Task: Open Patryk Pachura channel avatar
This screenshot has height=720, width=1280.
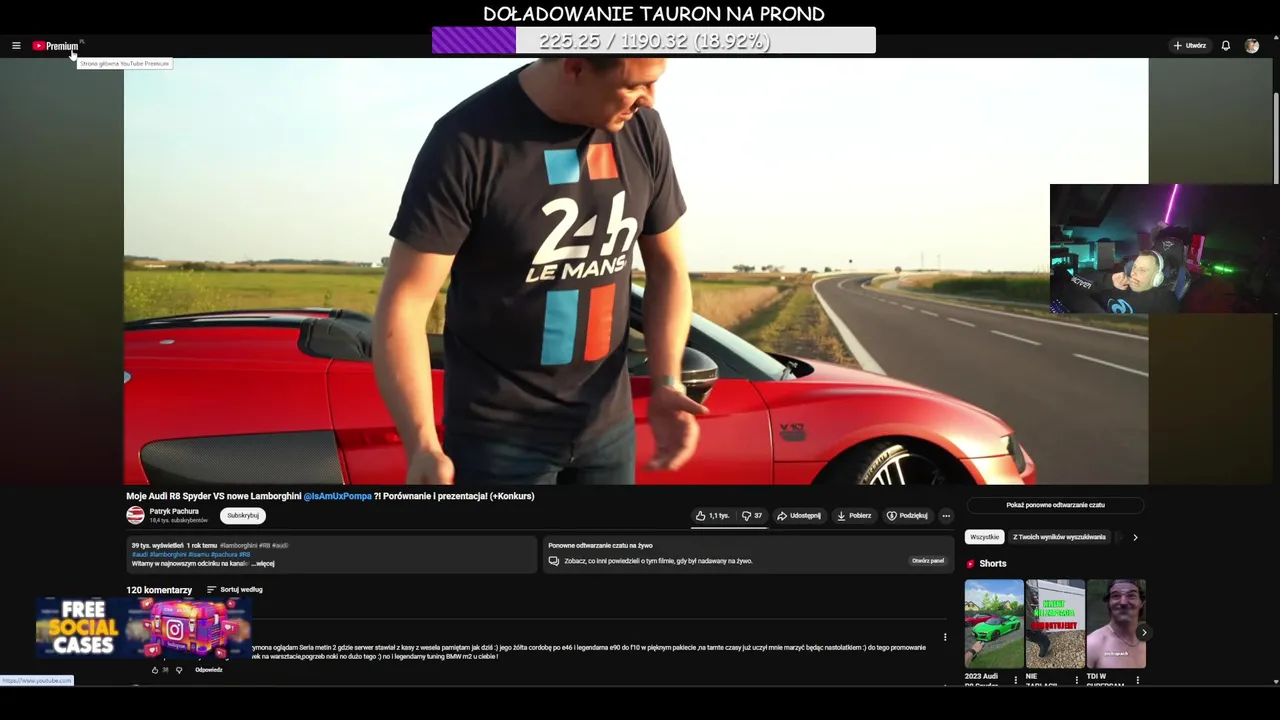Action: pyautogui.click(x=135, y=515)
